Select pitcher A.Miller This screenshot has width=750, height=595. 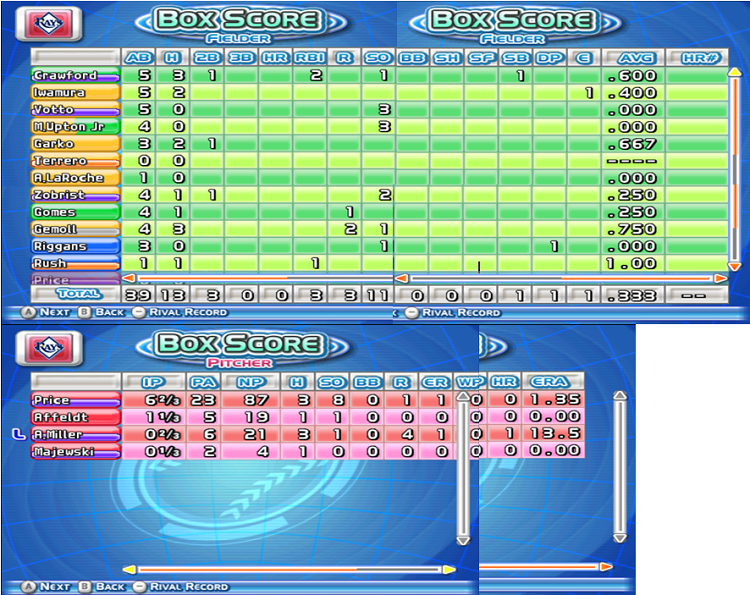(x=75, y=434)
